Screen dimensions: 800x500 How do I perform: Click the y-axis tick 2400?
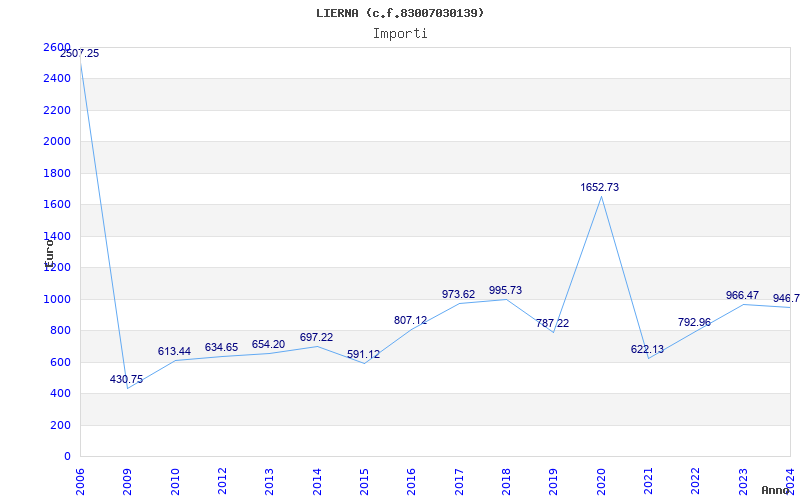coord(57,79)
